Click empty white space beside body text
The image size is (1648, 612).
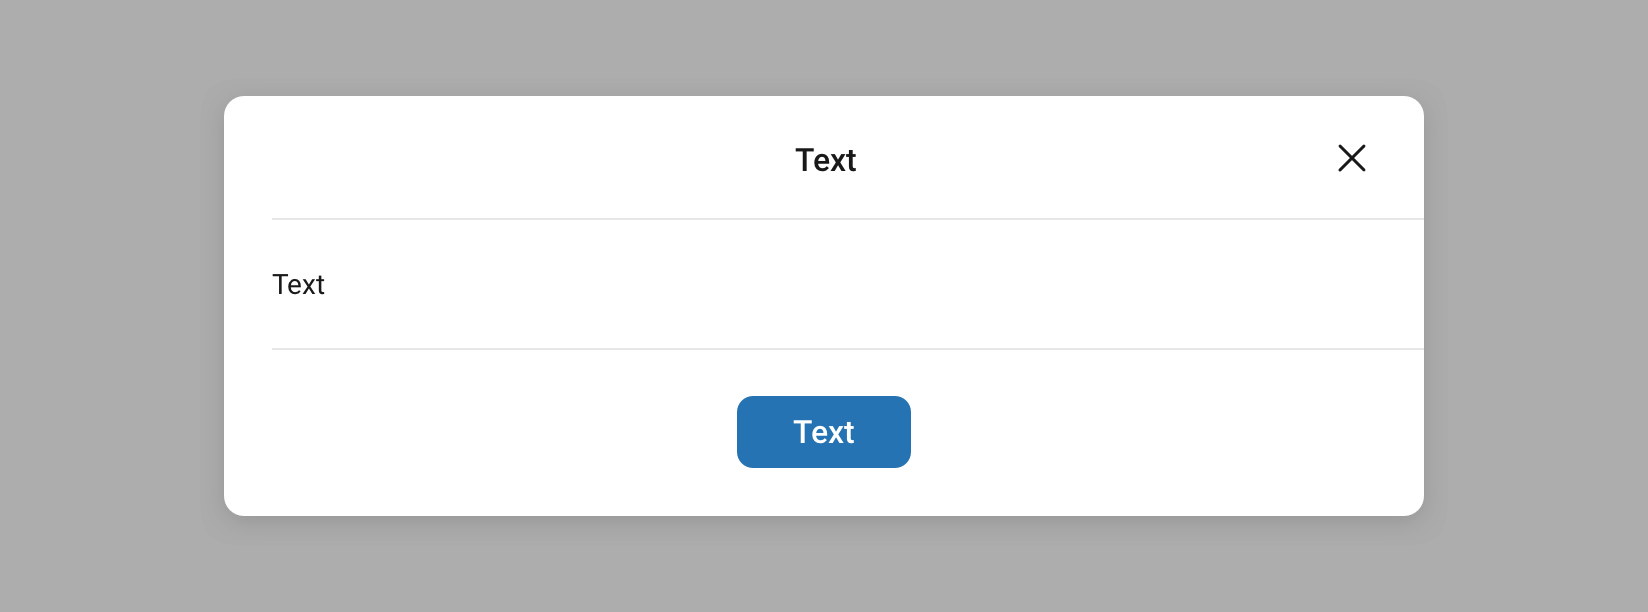(850, 285)
